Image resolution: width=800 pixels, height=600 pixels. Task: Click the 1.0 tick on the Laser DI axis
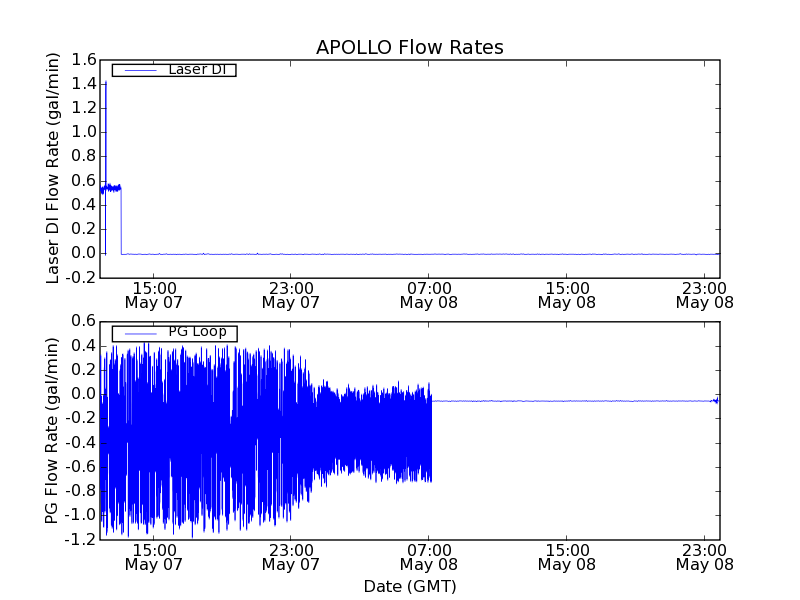83,132
